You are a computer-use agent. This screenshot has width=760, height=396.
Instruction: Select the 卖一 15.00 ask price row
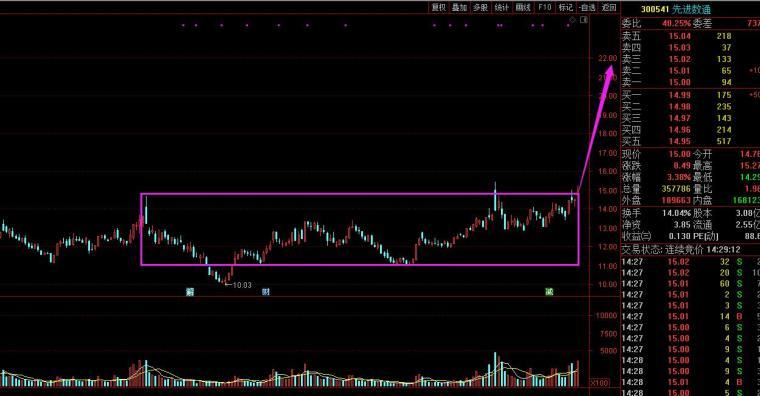click(690, 82)
